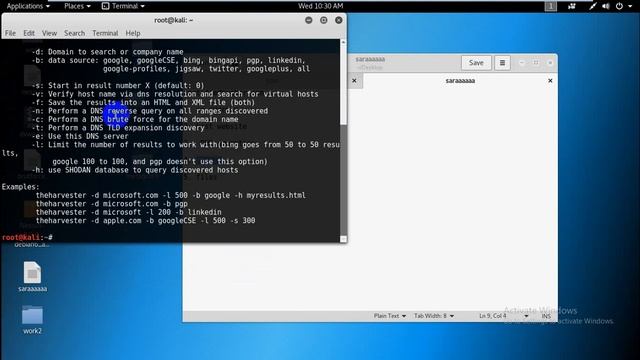Open Tab Width: 8 dropdown

[x=433, y=316]
